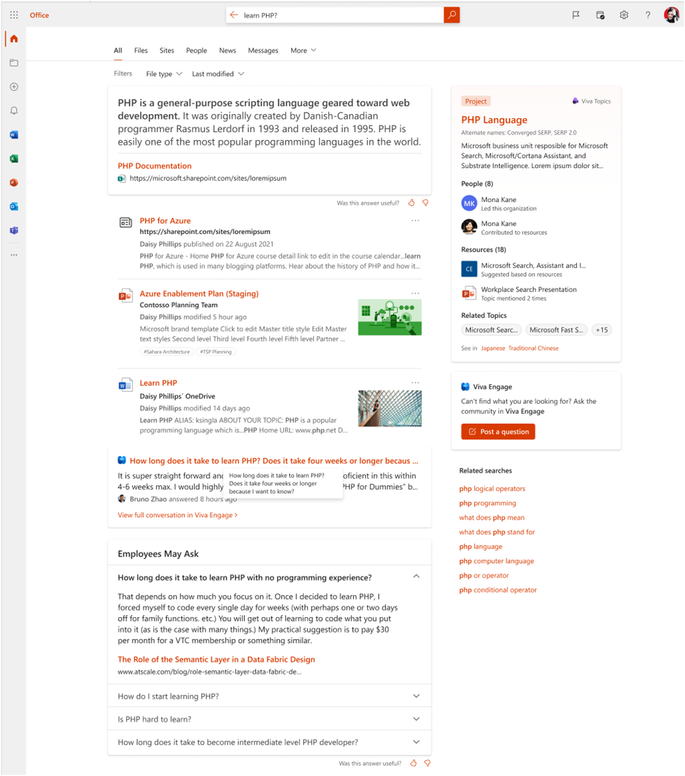Open more apps ellipsis in sidebar
The image size is (685, 776).
[x=14, y=255]
